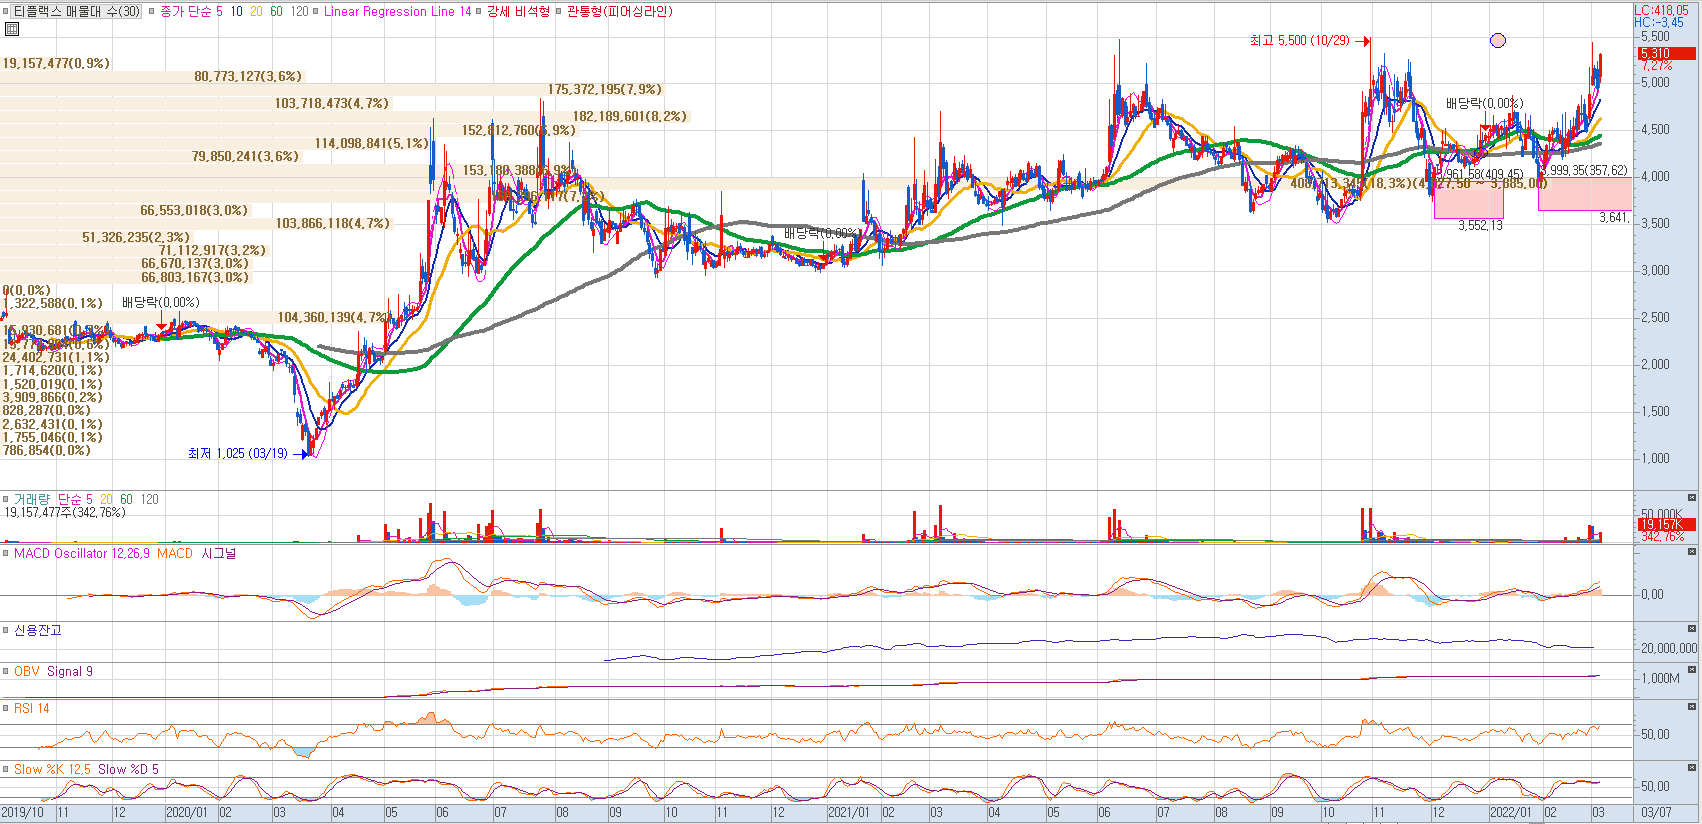Click square marker before 강세 비석형 label
1702x824 pixels.
(x=479, y=12)
